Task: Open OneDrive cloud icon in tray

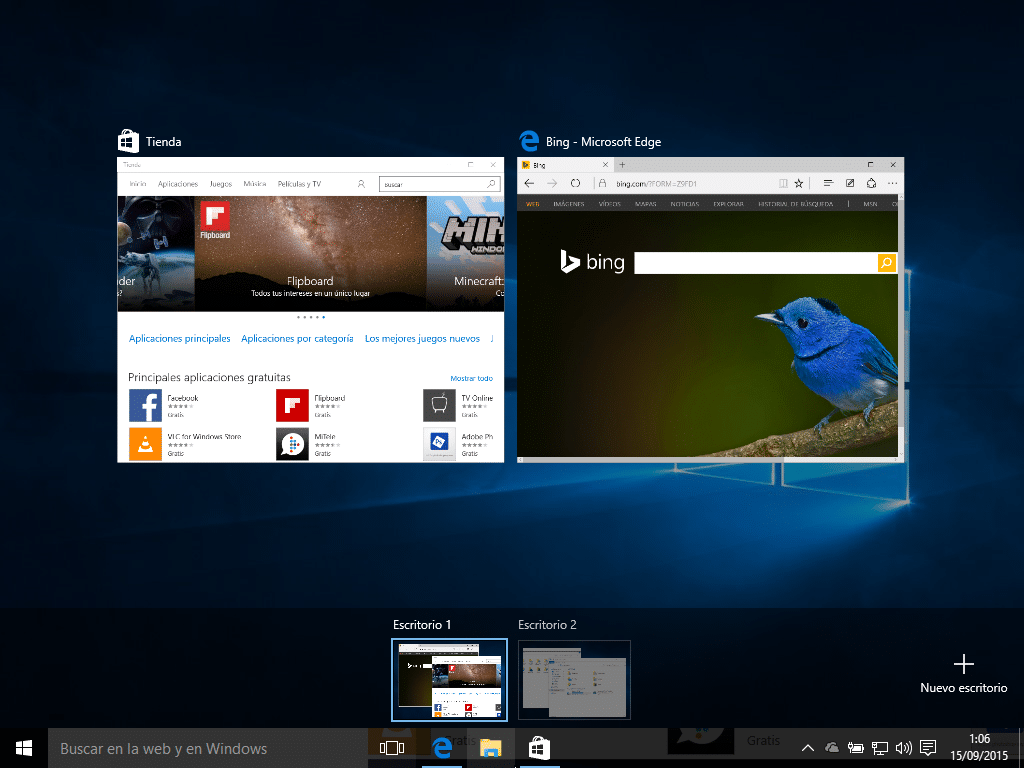Action: click(831, 748)
